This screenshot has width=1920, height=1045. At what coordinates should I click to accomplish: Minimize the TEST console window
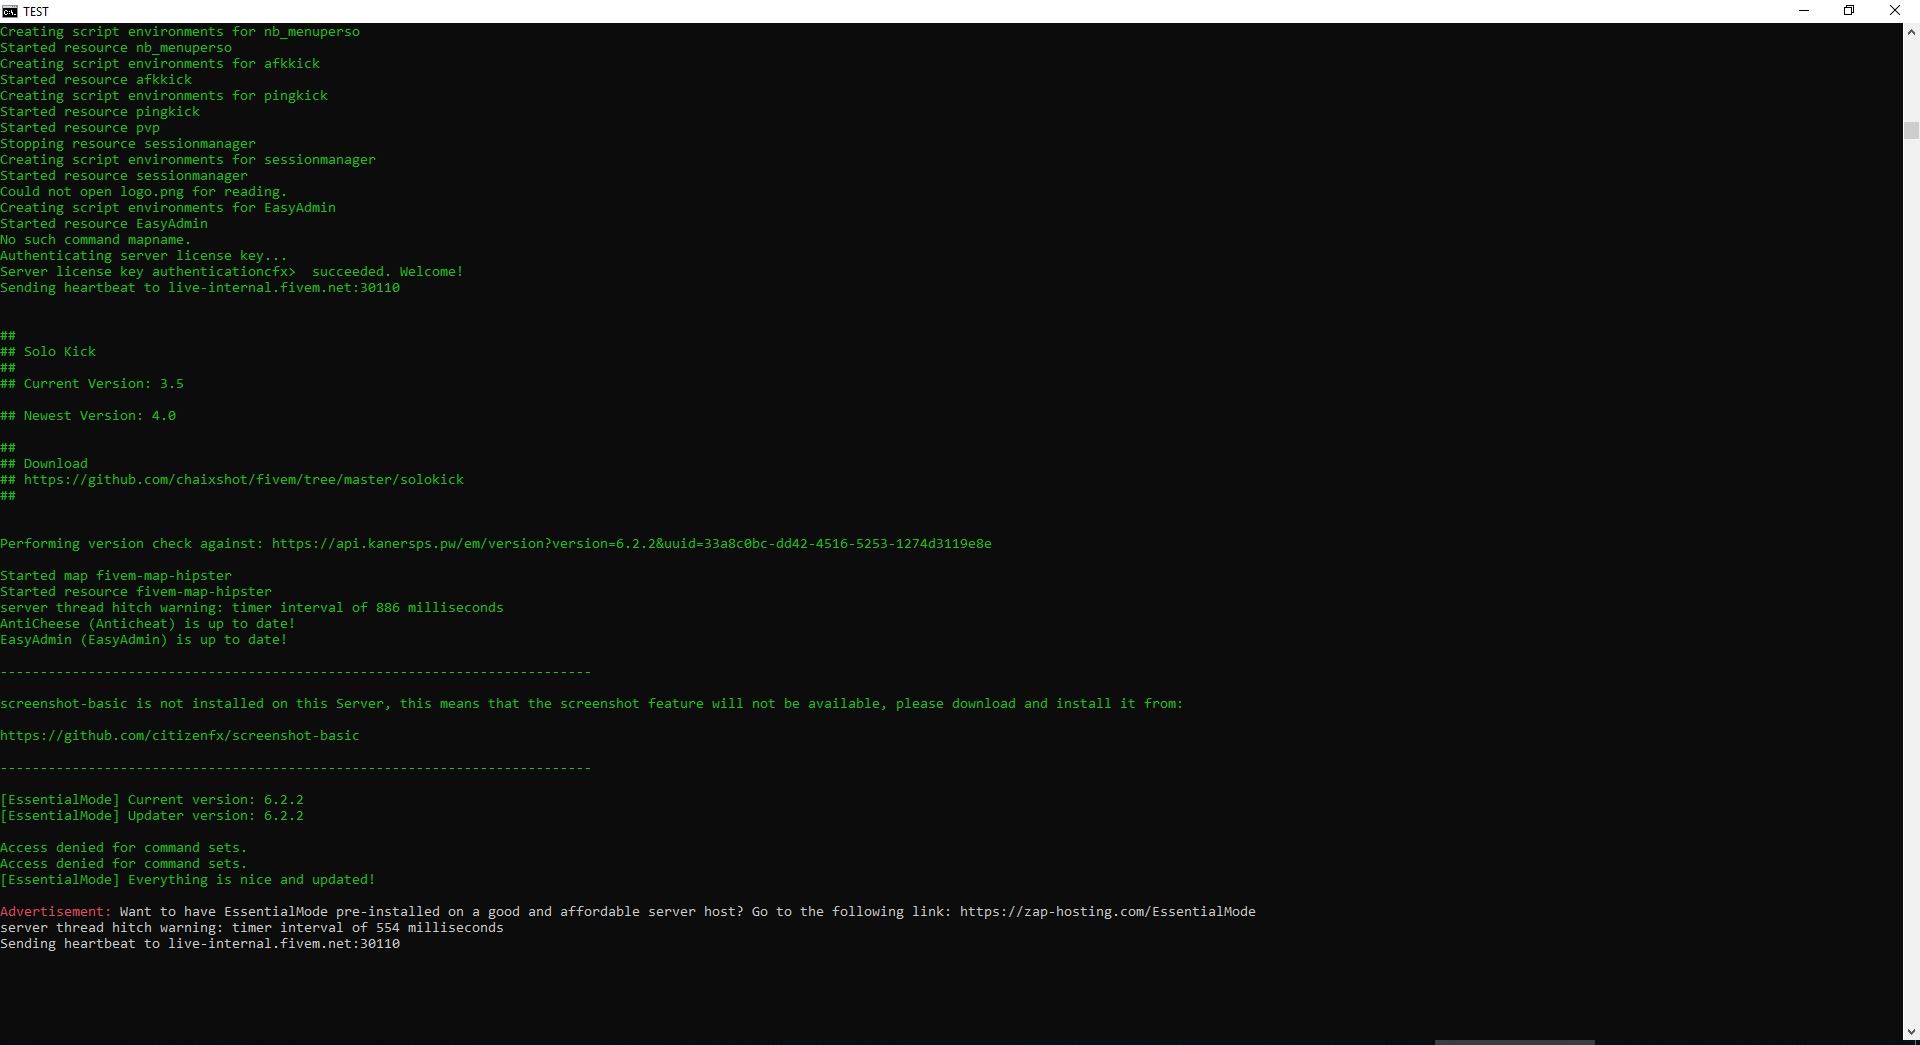(1804, 11)
